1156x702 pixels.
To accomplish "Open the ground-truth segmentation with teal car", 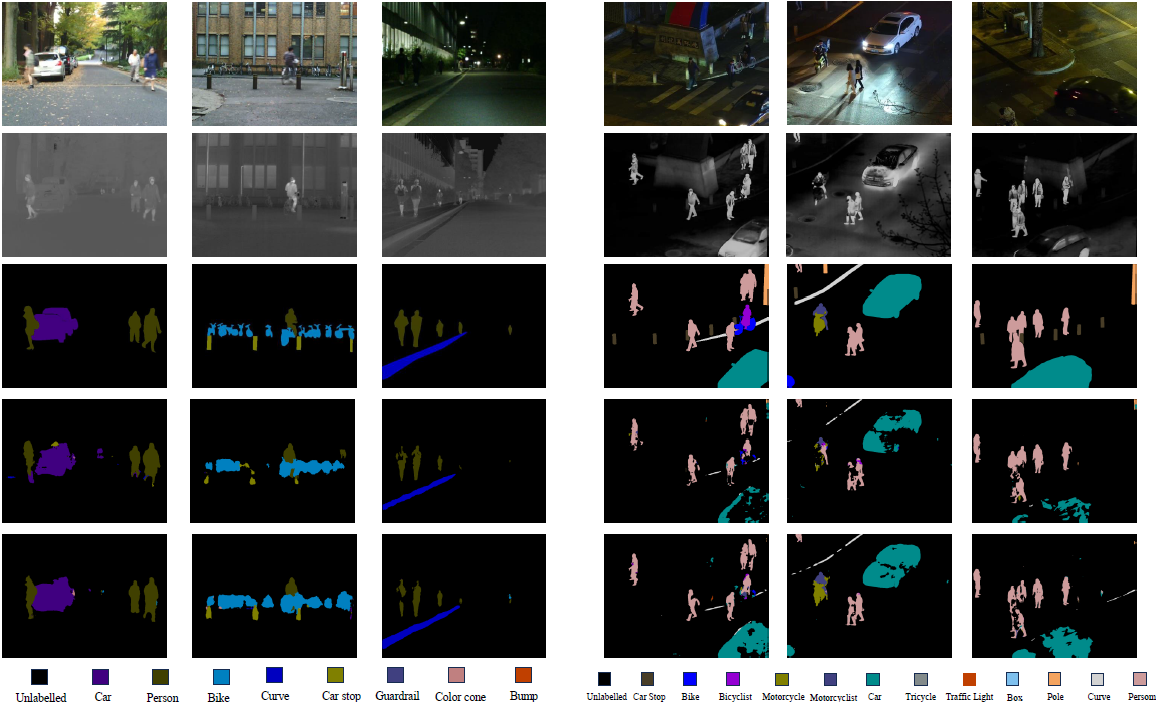I will click(869, 327).
